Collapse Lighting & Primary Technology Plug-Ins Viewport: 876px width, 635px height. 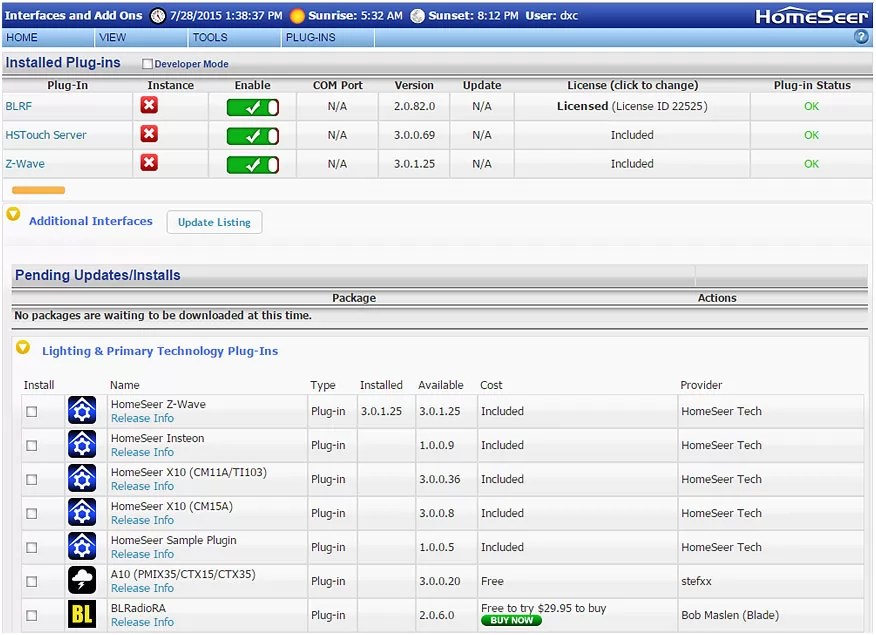click(22, 348)
